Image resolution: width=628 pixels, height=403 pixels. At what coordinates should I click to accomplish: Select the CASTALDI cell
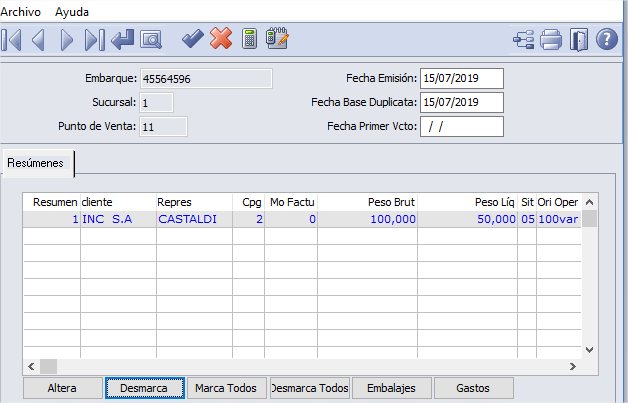(x=195, y=219)
